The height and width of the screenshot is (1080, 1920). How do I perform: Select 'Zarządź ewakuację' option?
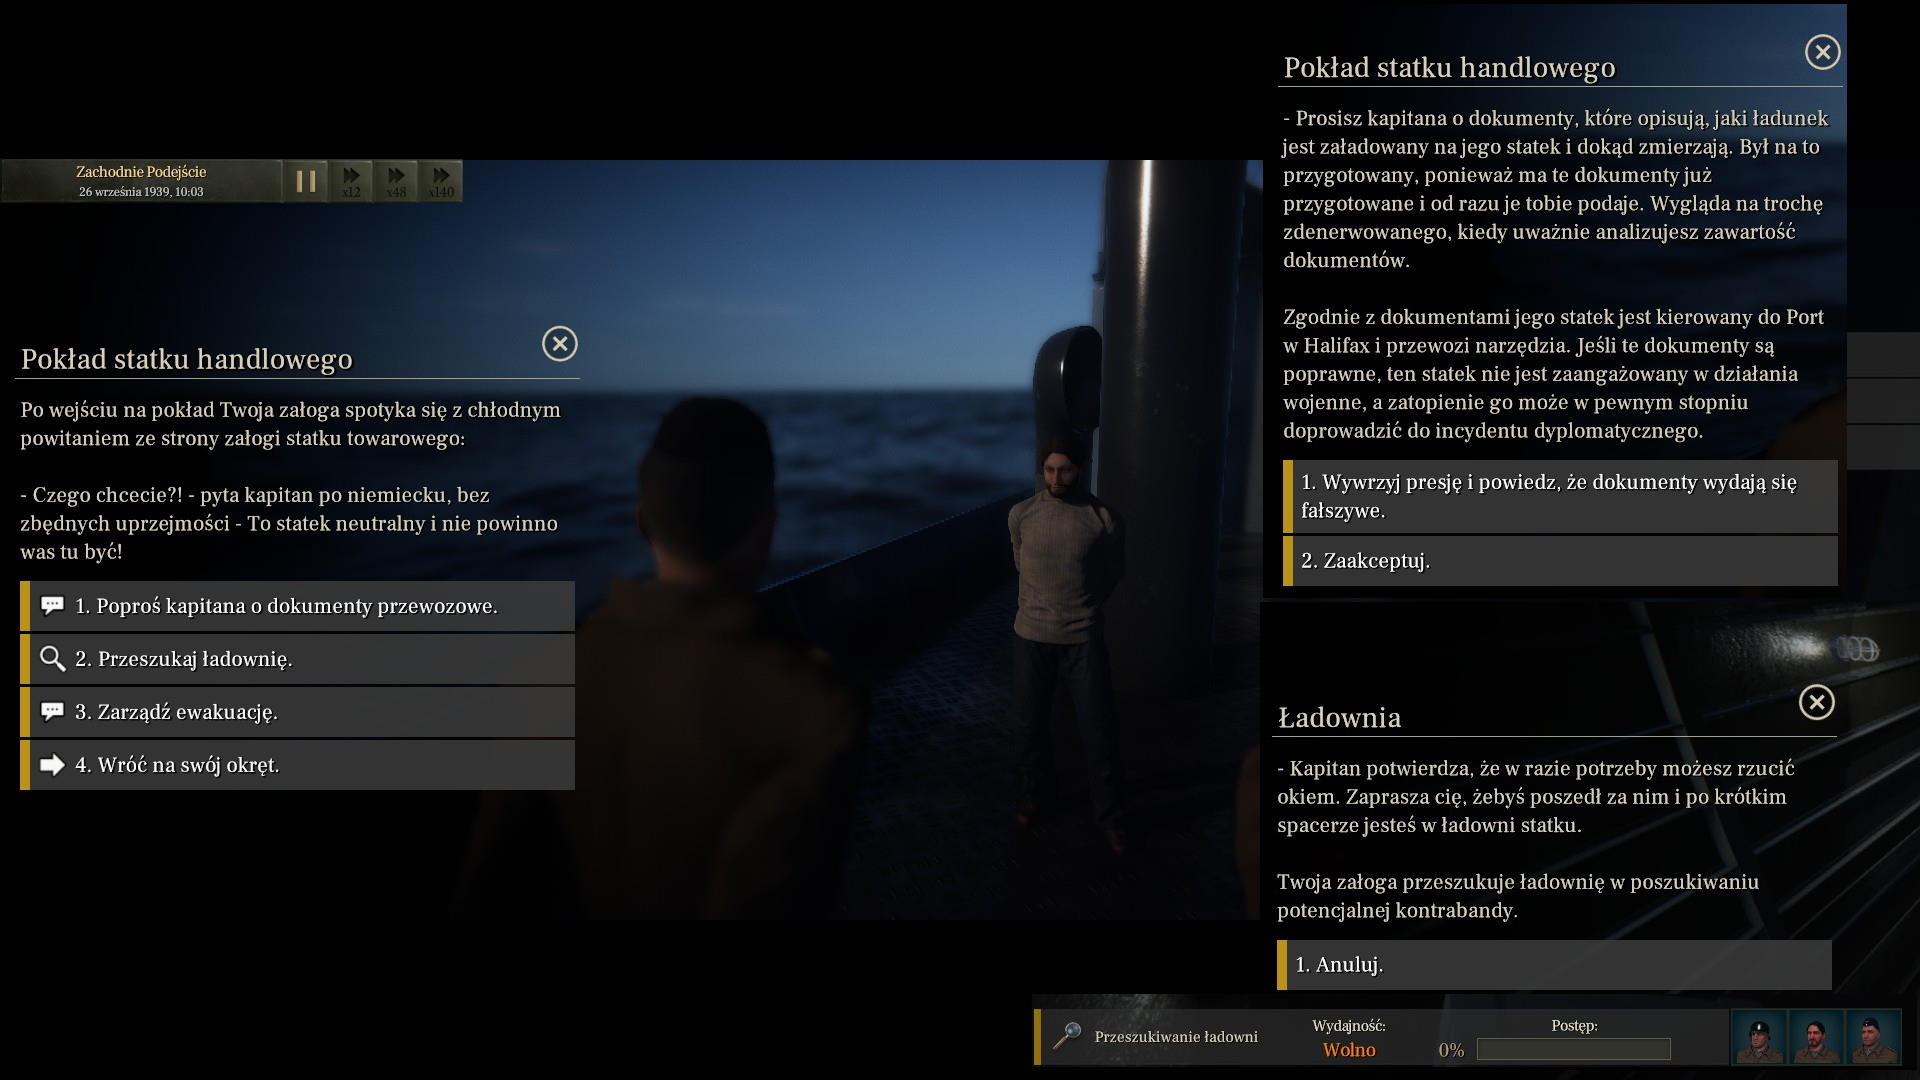[298, 712]
